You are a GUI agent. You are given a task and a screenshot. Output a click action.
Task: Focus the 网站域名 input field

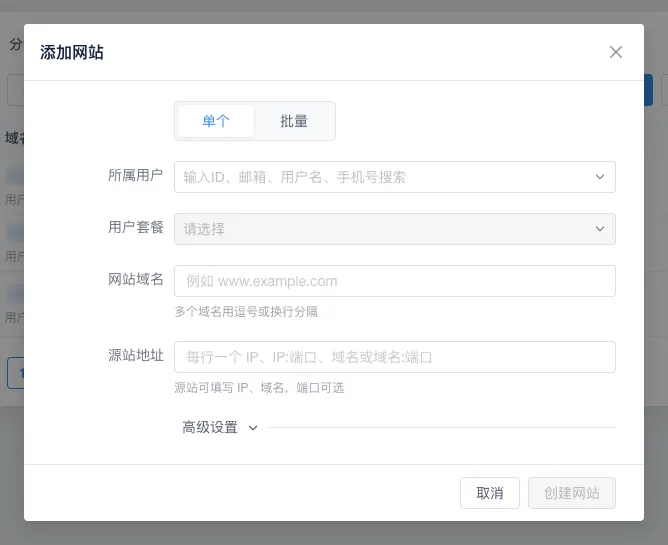click(x=394, y=281)
